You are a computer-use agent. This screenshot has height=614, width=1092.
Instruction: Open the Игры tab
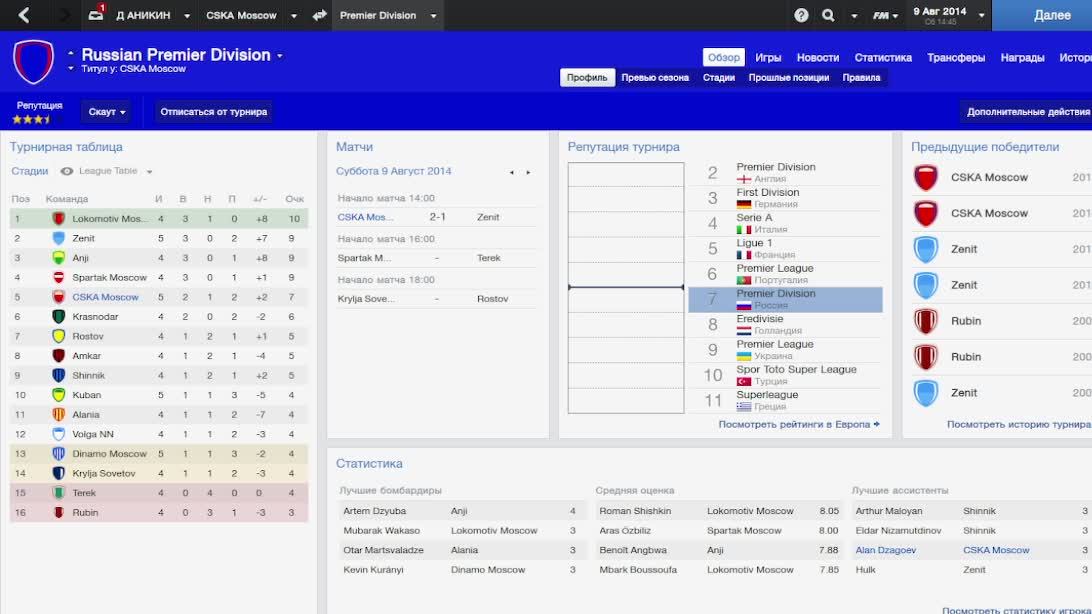coord(768,58)
